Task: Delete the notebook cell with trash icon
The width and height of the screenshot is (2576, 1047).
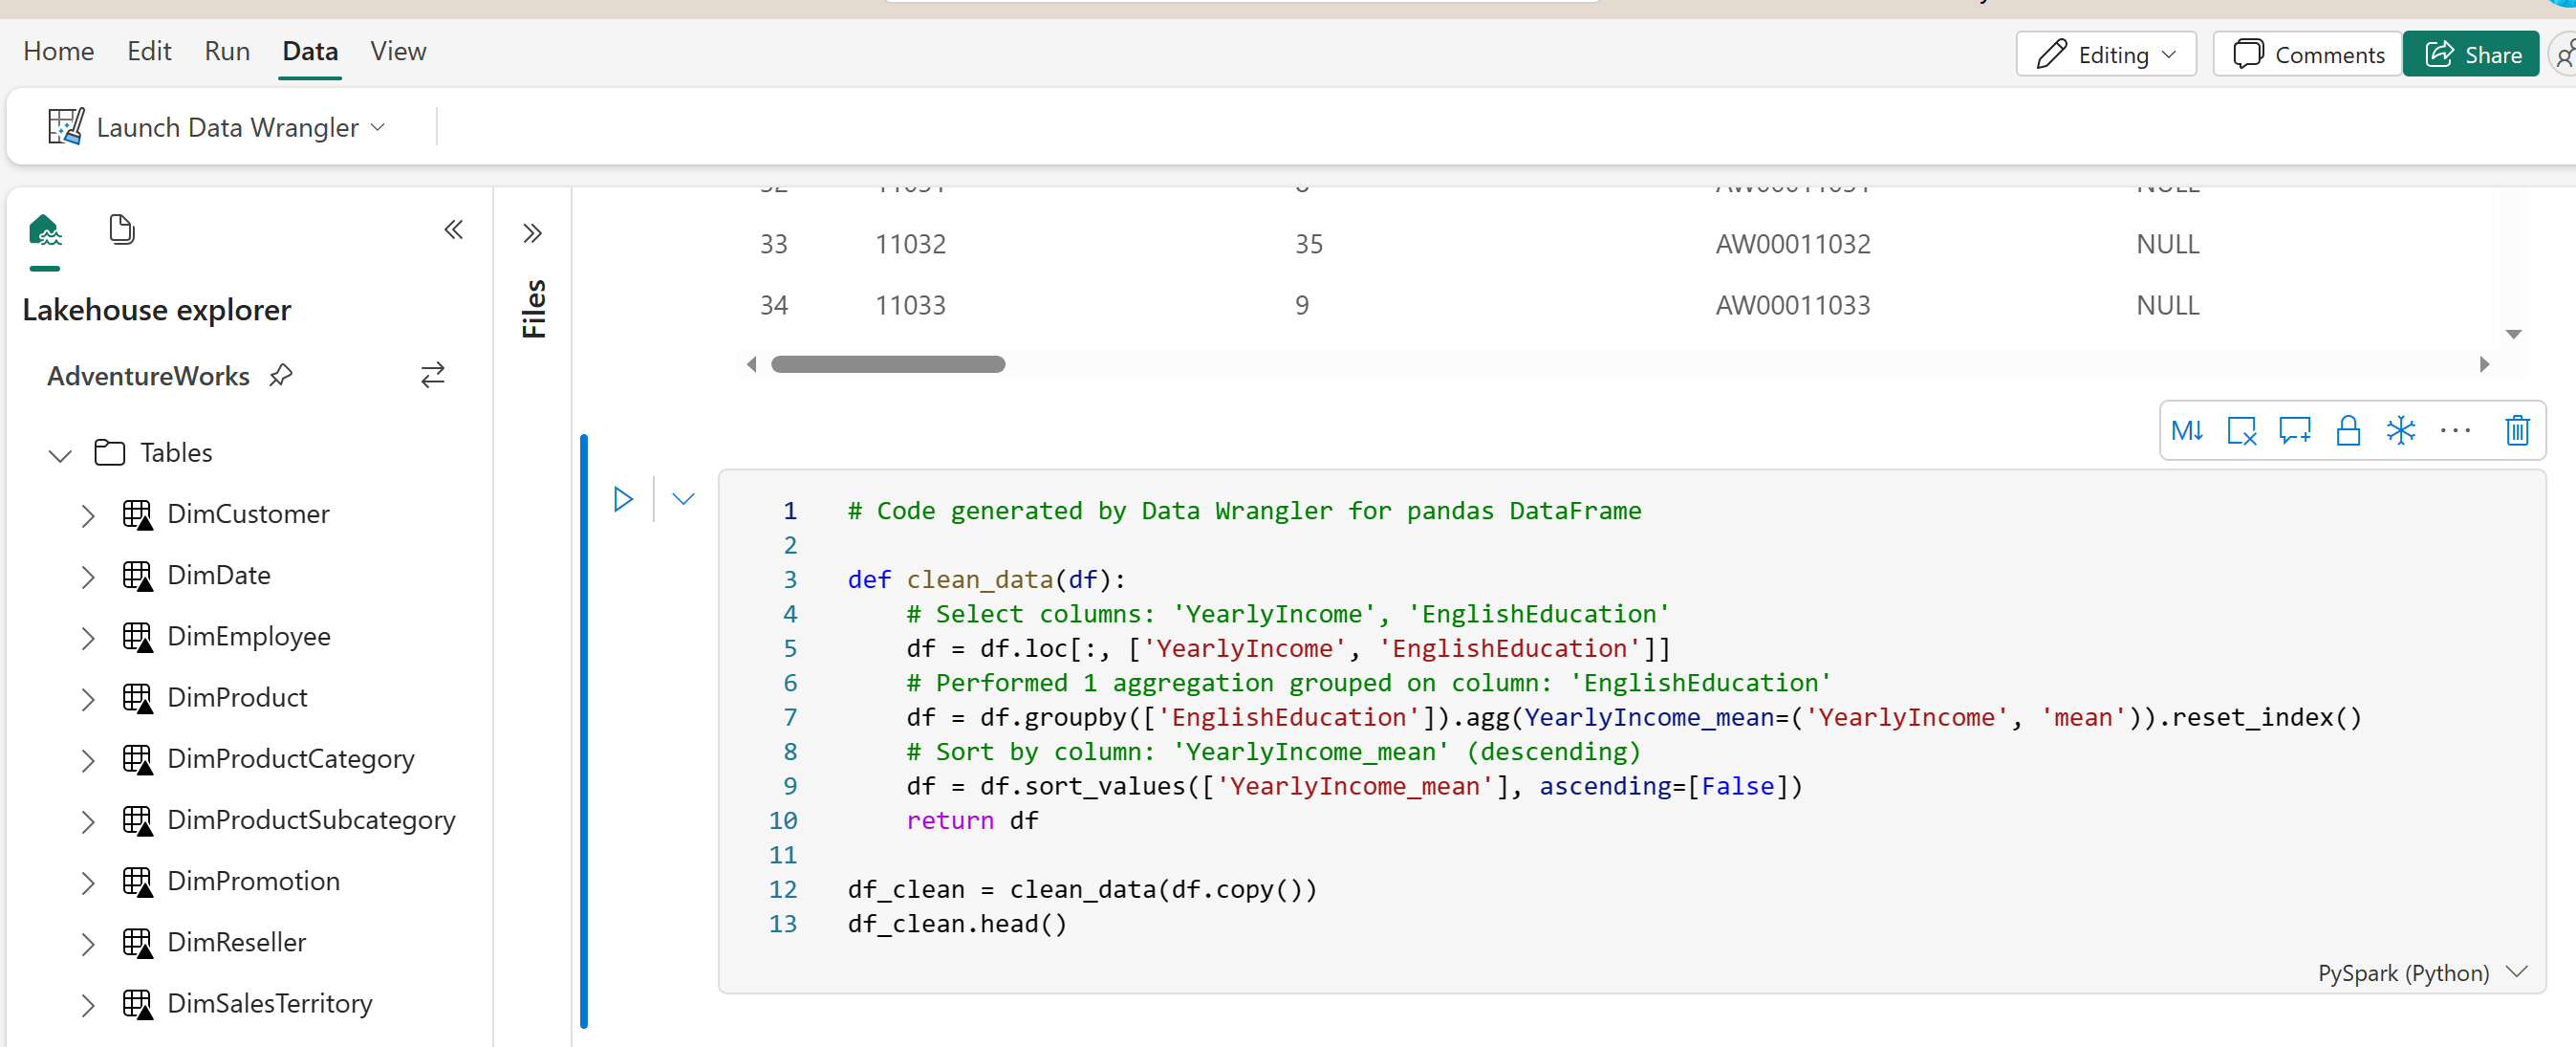Action: pyautogui.click(x=2517, y=430)
